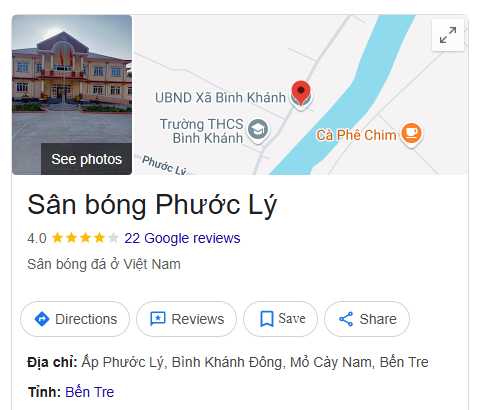Image resolution: width=480 pixels, height=410 pixels.
Task: Follow the Bến Tre province link
Action: click(90, 392)
